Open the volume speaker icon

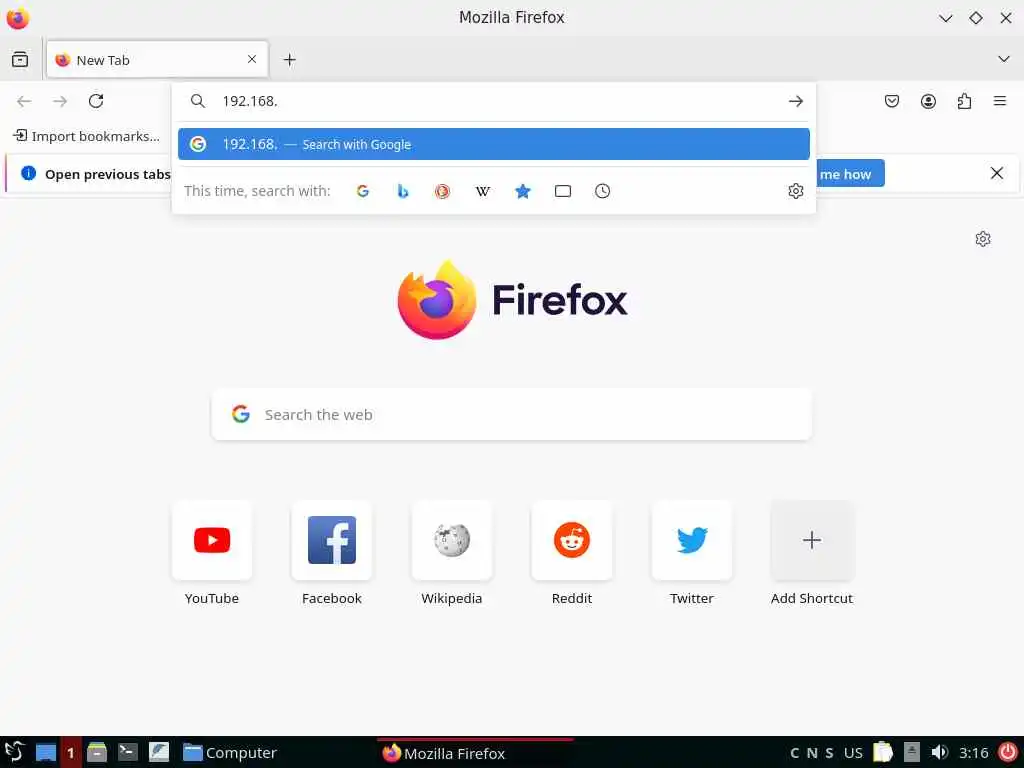point(939,752)
